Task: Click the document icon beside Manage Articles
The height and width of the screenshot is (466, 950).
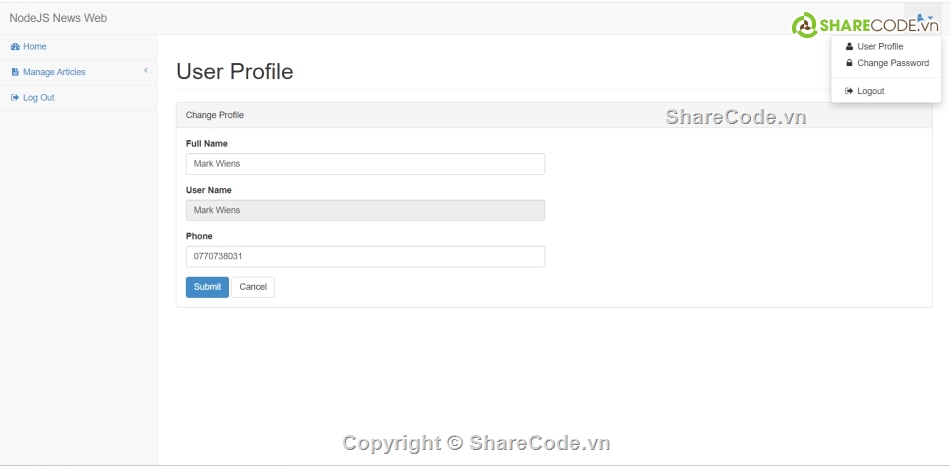Action: tap(15, 72)
